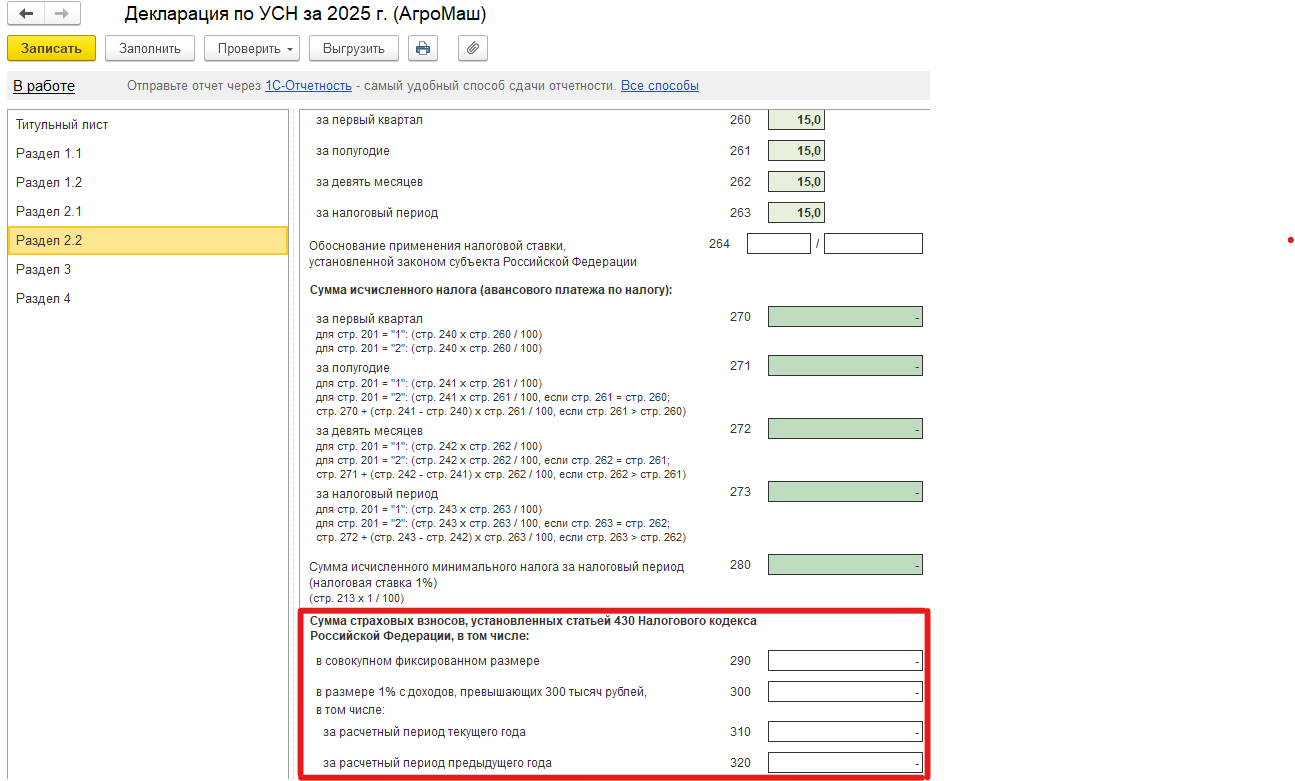1295x781 pixels.
Task: Click the Заполнить button
Action: [x=150, y=48]
